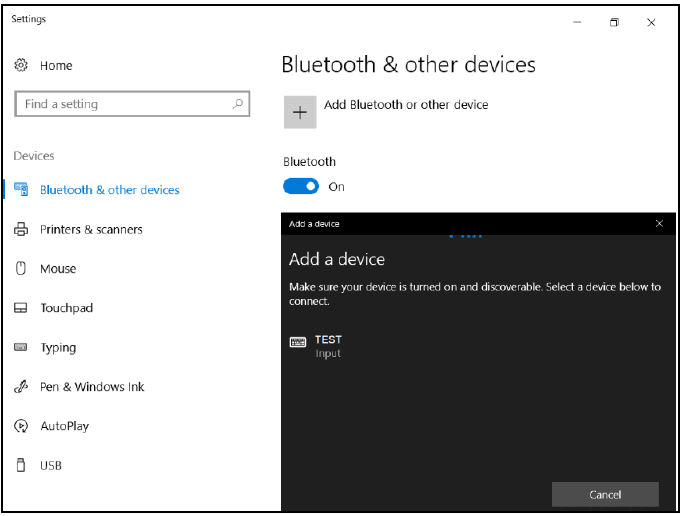
Task: Close the Add a device dialog
Action: (659, 224)
